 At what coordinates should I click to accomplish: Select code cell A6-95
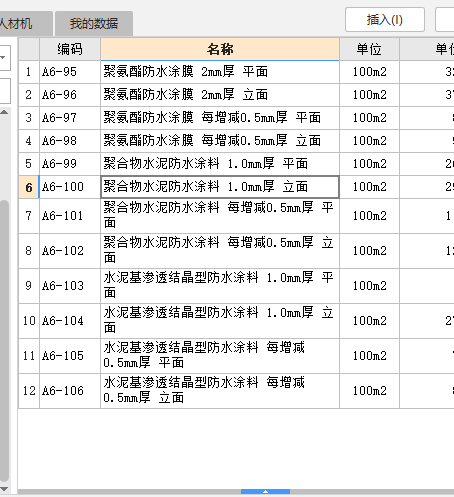point(70,72)
